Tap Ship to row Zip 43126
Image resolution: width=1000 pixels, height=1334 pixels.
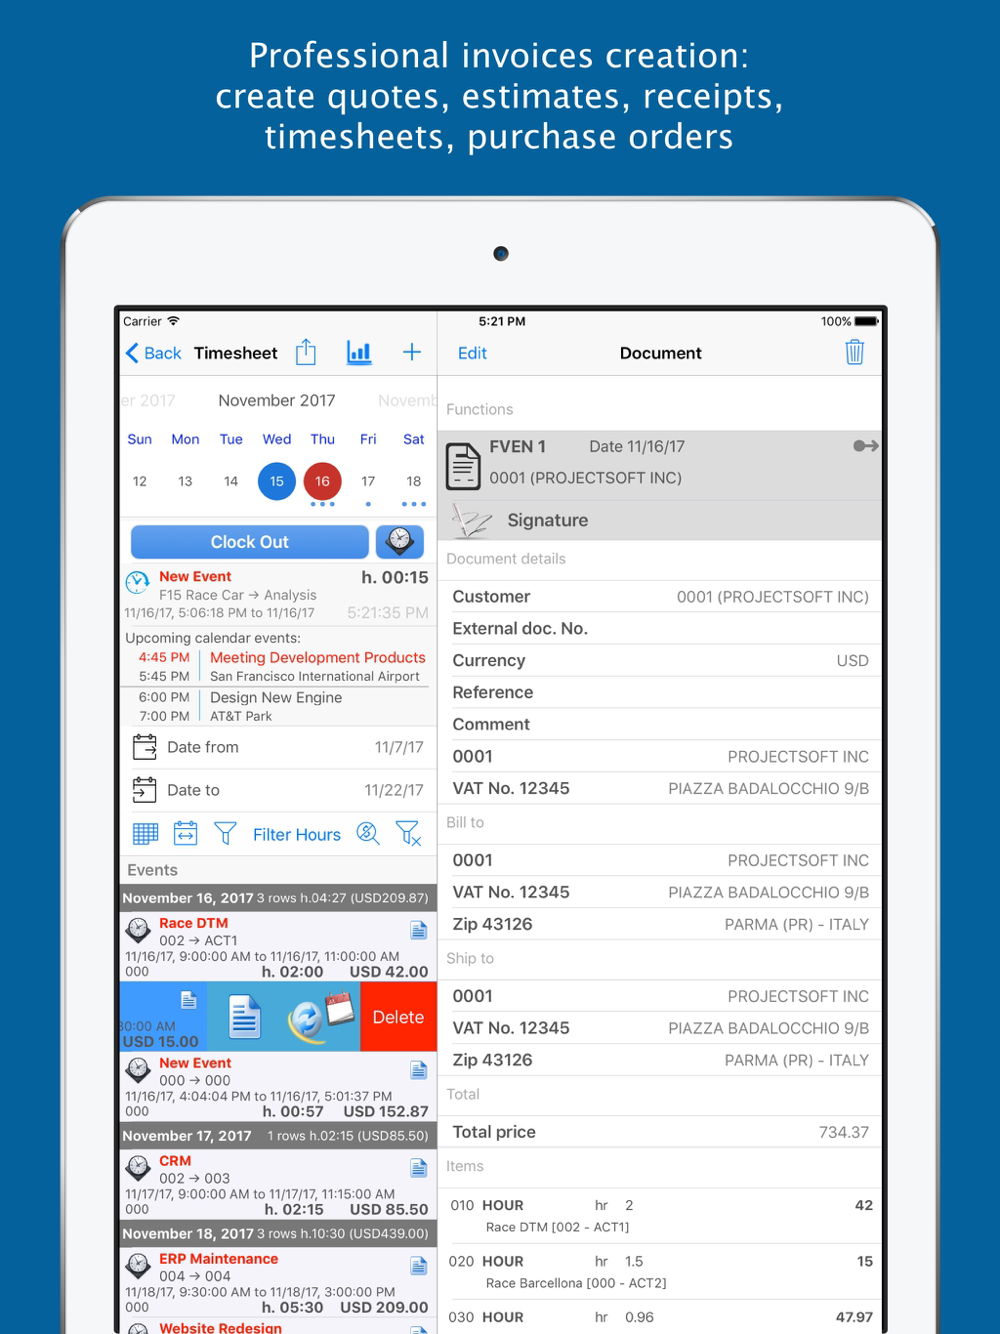pyautogui.click(x=660, y=1060)
